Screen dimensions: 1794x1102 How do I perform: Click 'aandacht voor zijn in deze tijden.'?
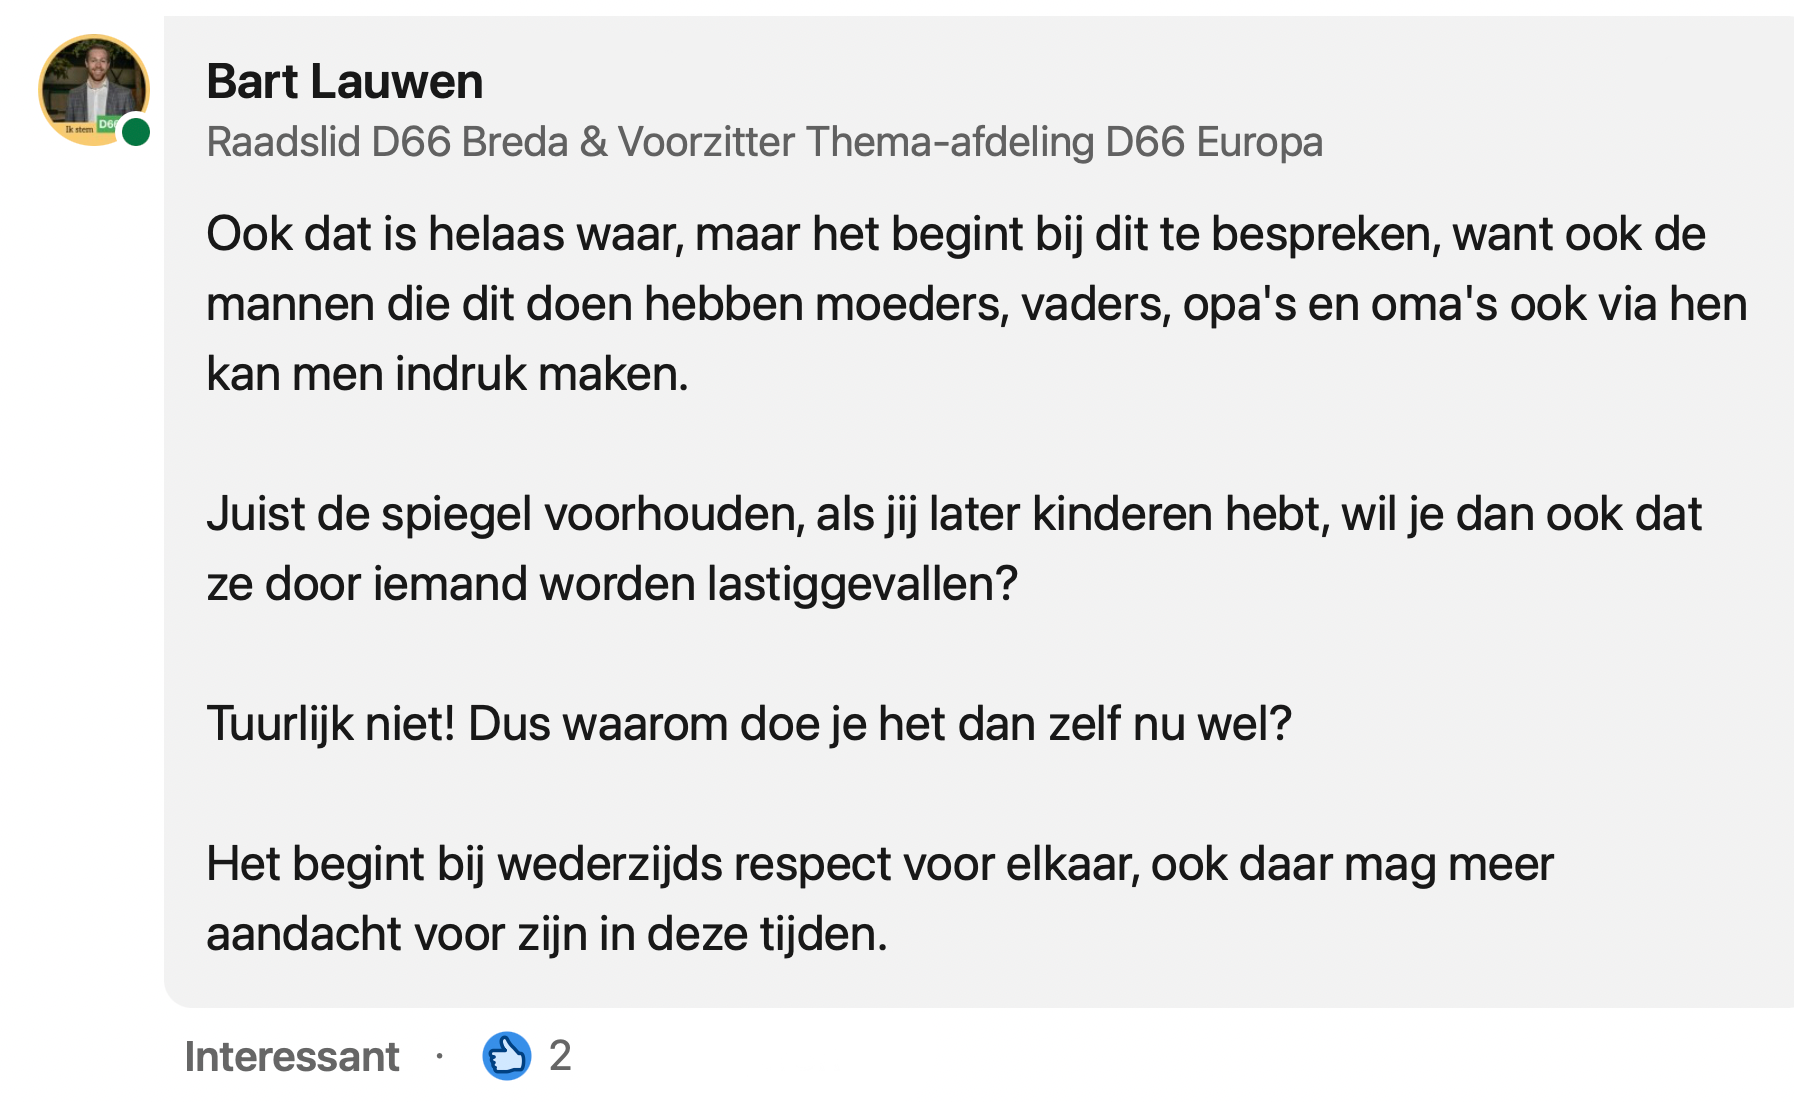tap(546, 935)
